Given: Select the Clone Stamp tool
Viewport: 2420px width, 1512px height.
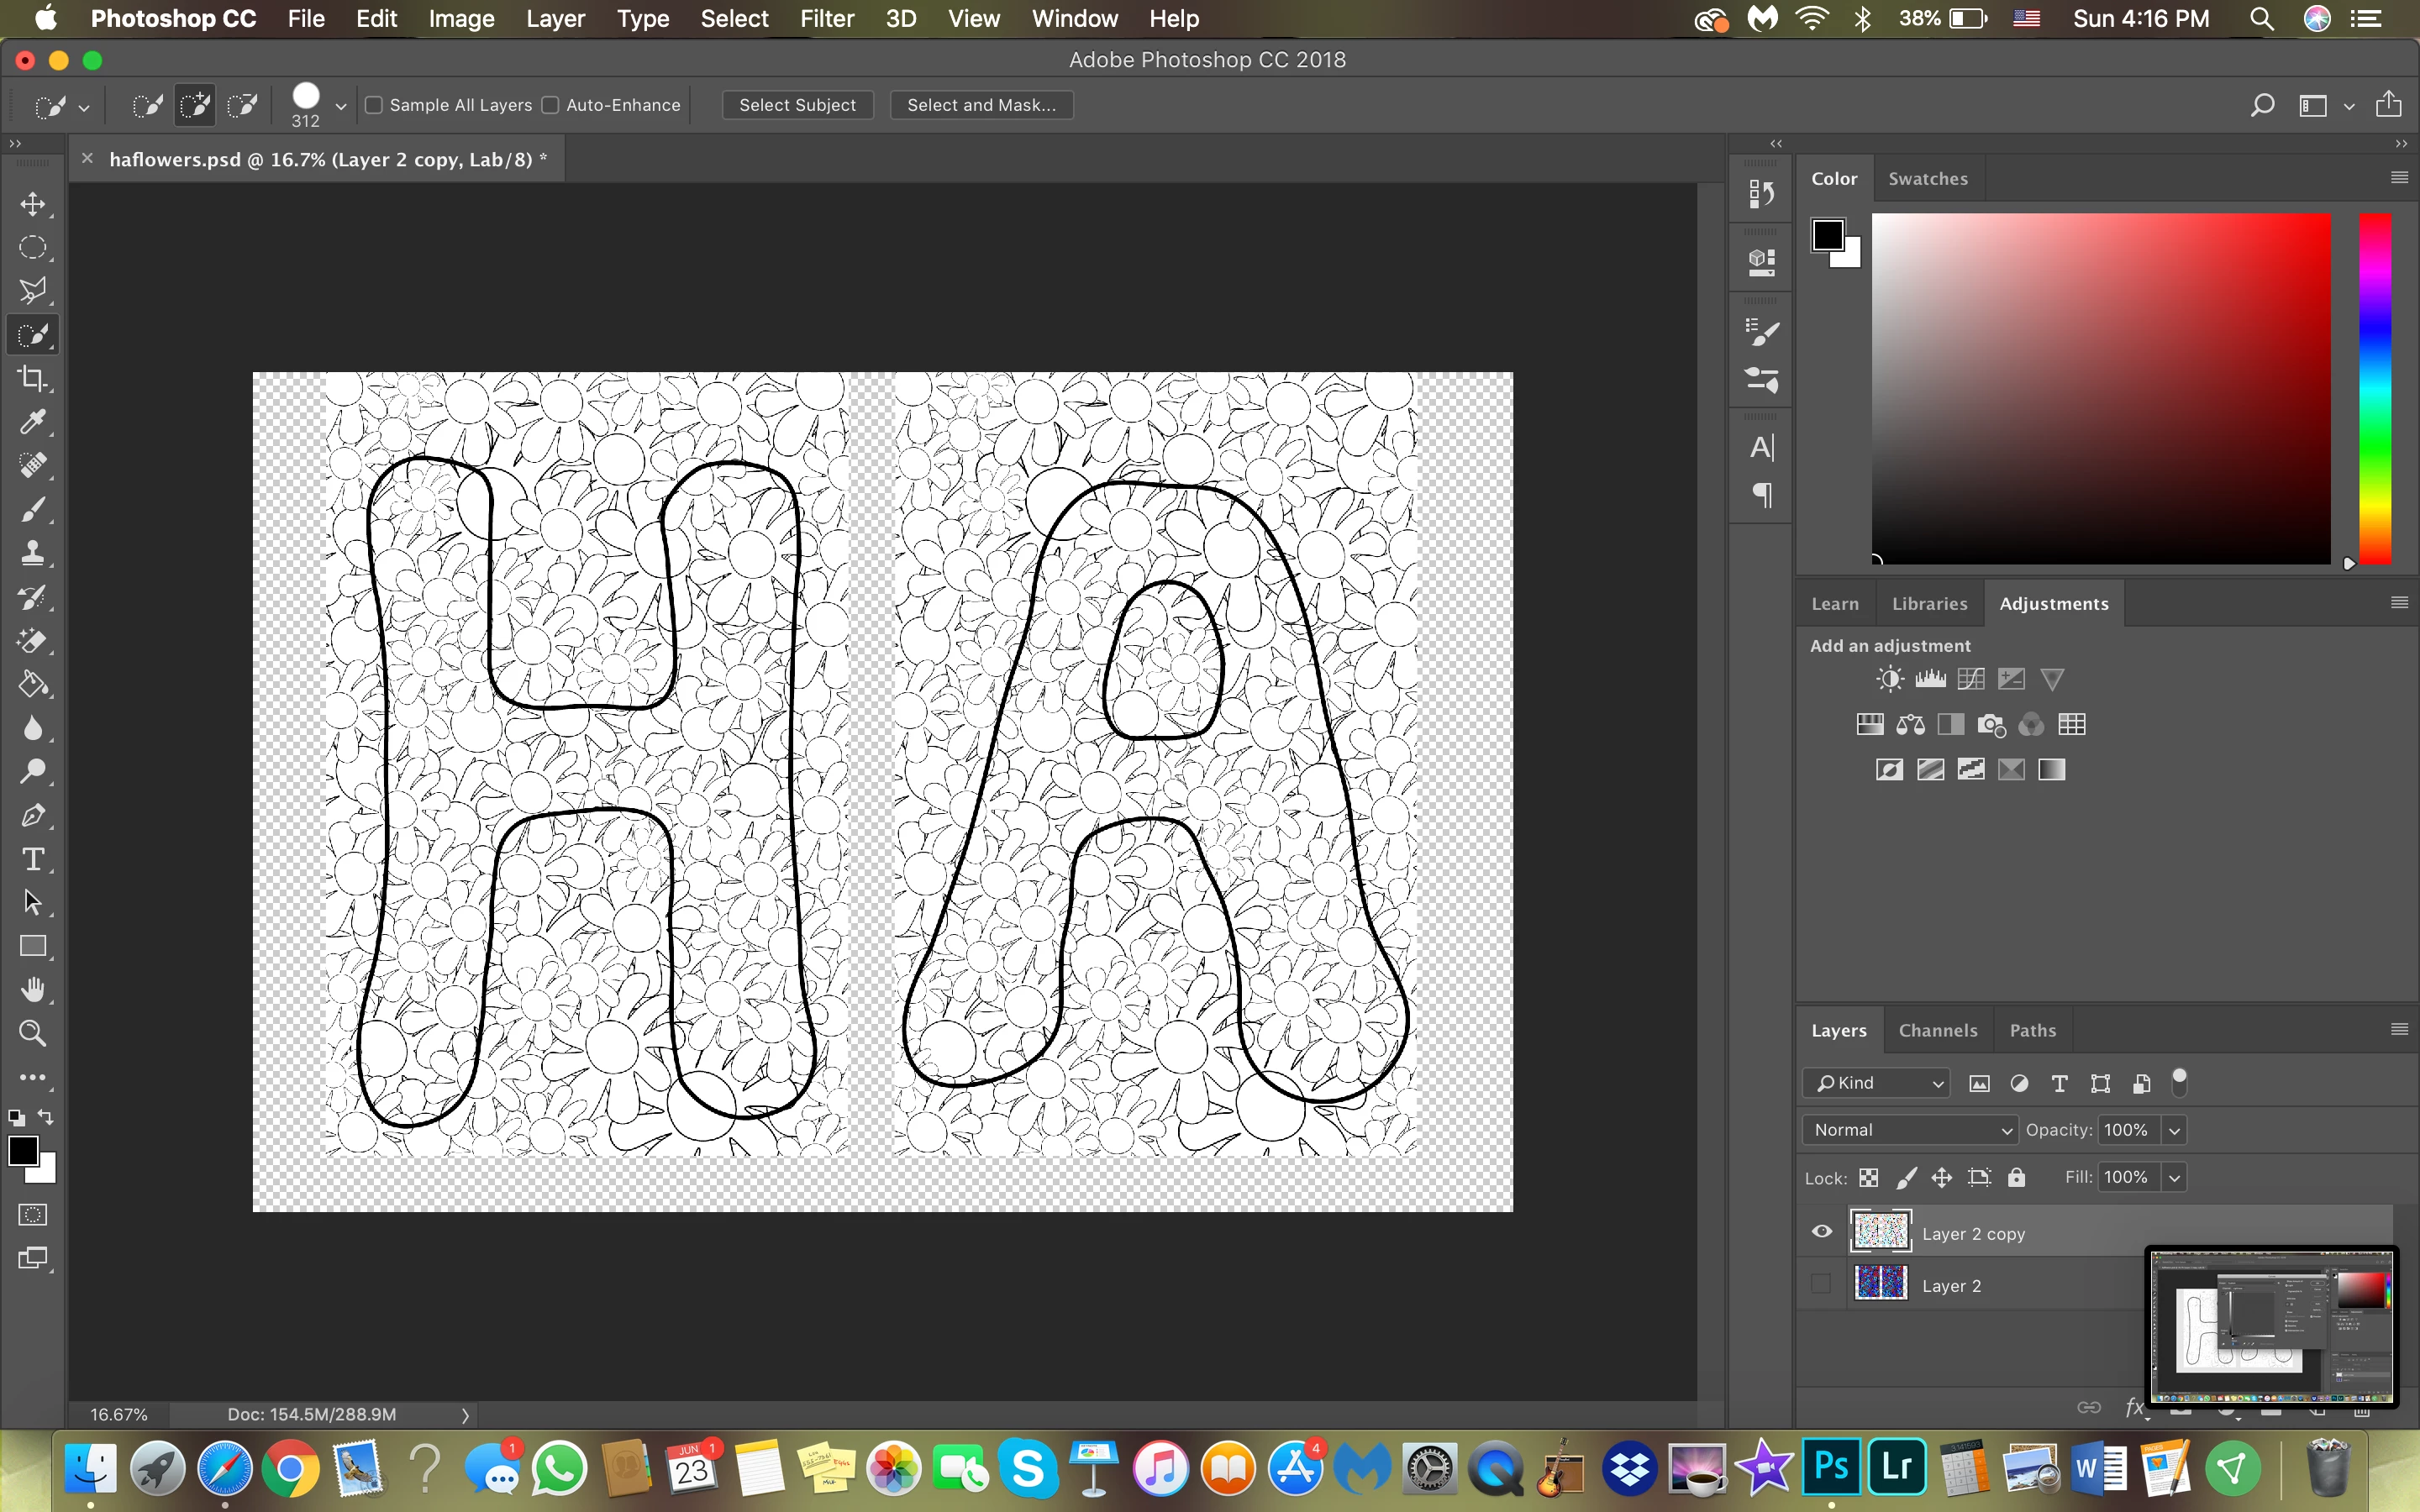Looking at the screenshot, I should tap(33, 553).
